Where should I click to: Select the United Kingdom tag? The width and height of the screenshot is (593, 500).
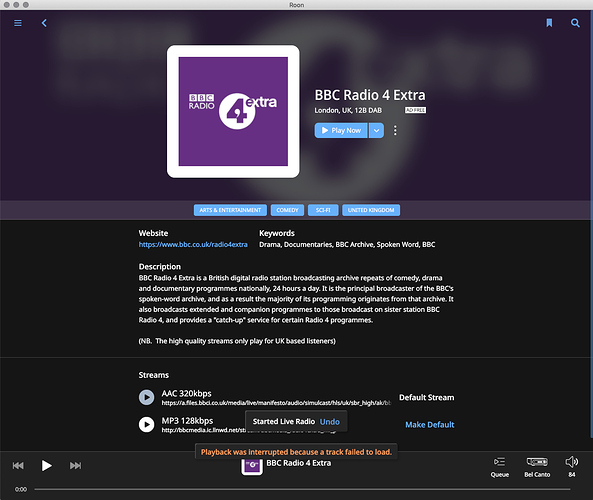[x=371, y=210]
